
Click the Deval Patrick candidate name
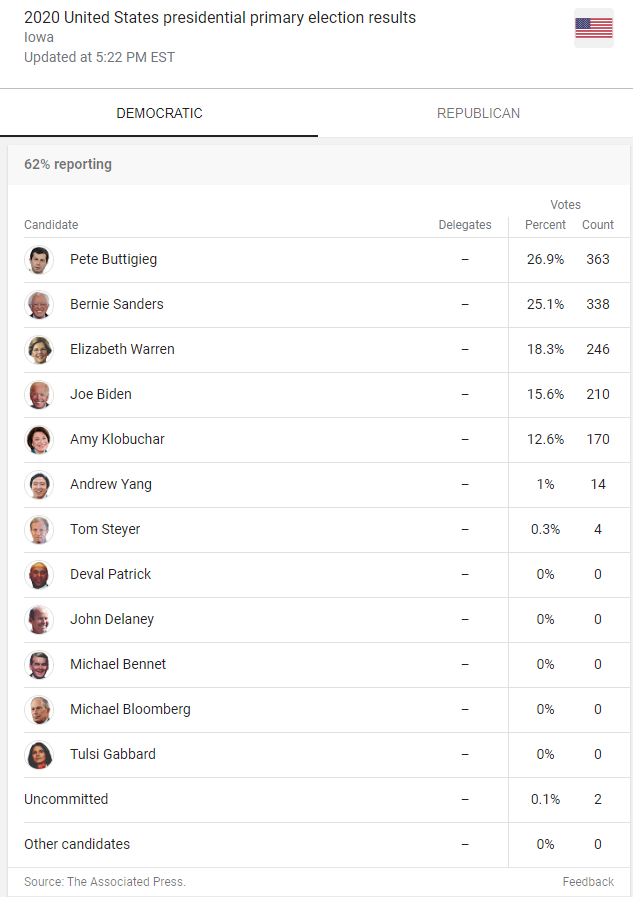coord(110,574)
